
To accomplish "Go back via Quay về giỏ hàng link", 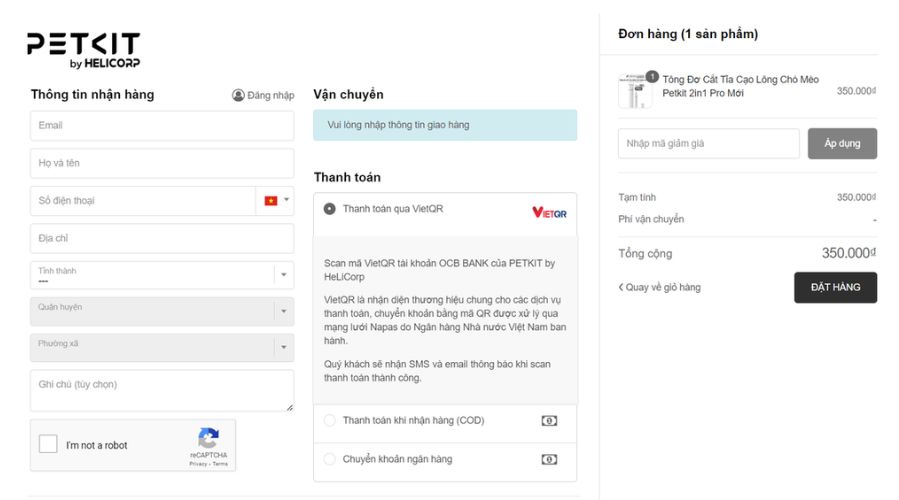I will [x=659, y=287].
